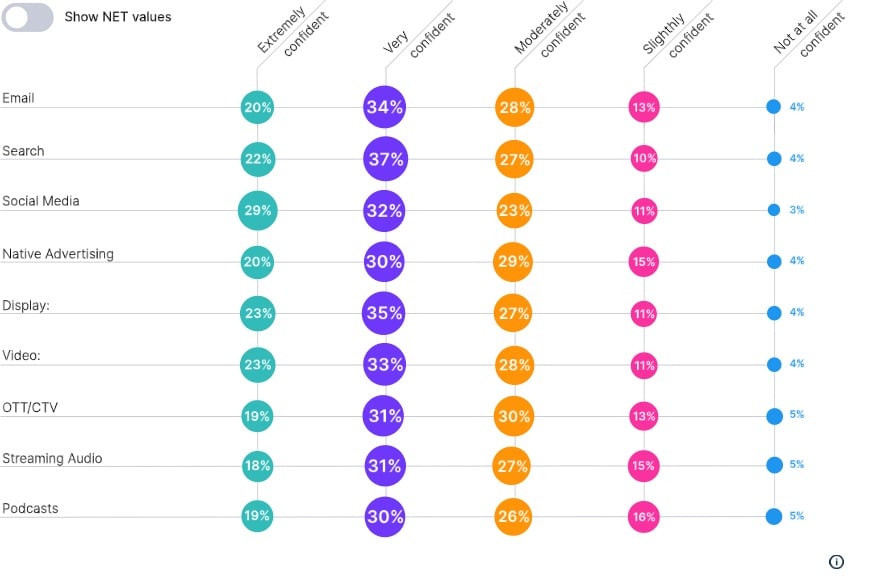870x582 pixels.
Task: Select the Native Advertising row label
Action: (x=58, y=254)
